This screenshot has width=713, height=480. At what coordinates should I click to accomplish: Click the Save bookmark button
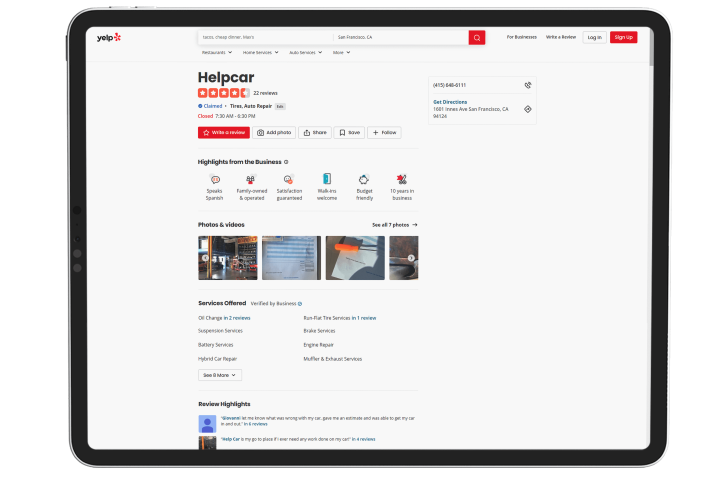(349, 133)
